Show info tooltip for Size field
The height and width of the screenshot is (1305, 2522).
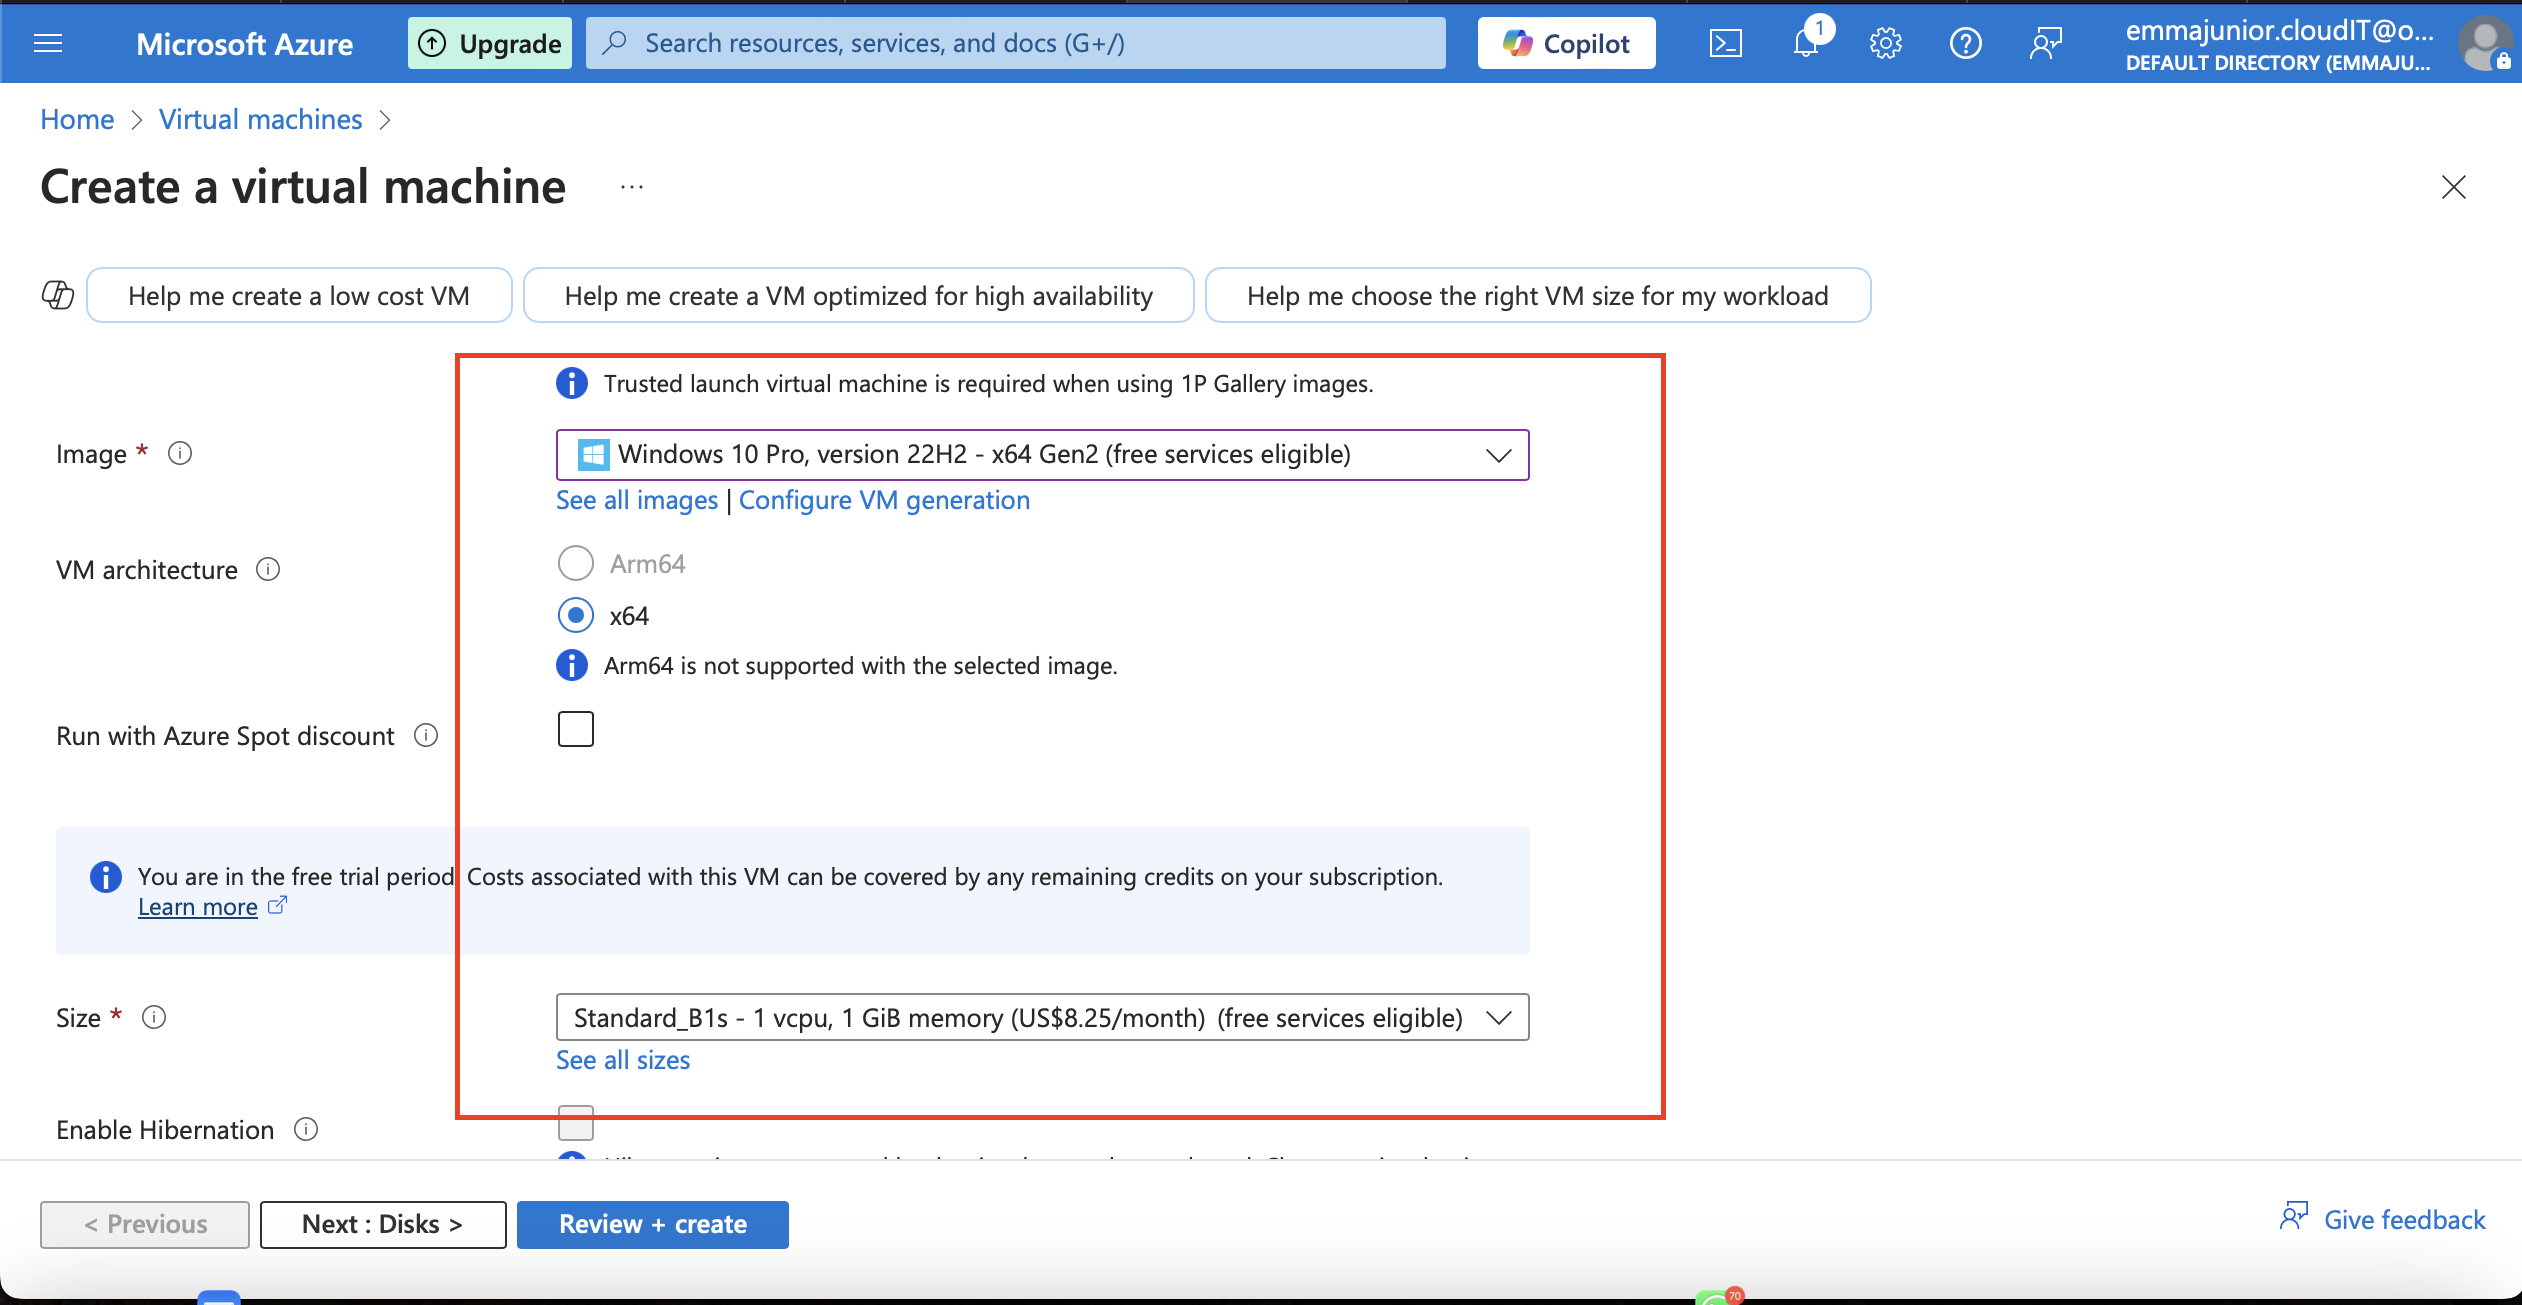pyautogui.click(x=153, y=1017)
